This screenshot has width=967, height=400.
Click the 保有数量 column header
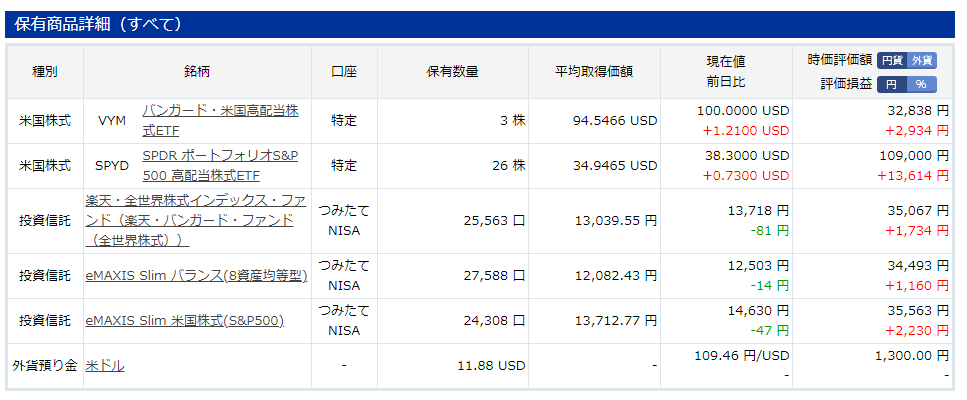(x=453, y=71)
